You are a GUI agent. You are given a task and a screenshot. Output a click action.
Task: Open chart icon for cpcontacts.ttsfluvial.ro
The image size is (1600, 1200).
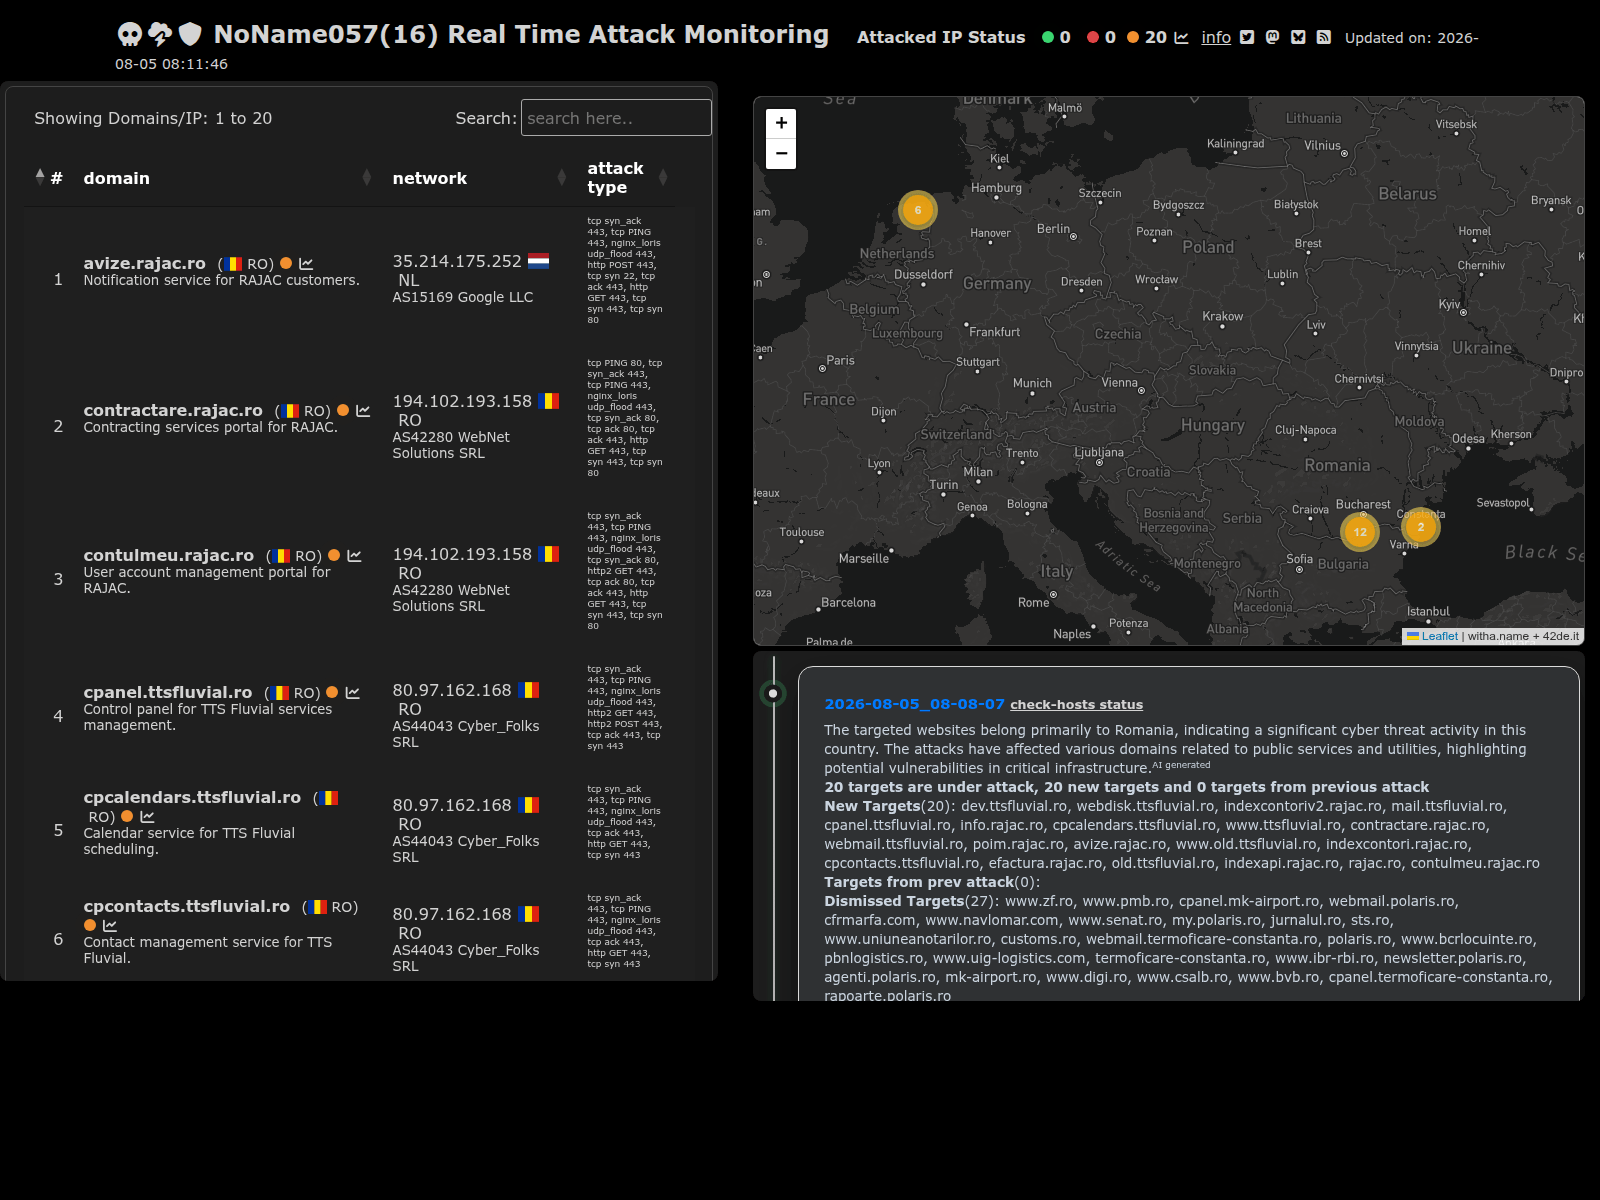click(110, 926)
